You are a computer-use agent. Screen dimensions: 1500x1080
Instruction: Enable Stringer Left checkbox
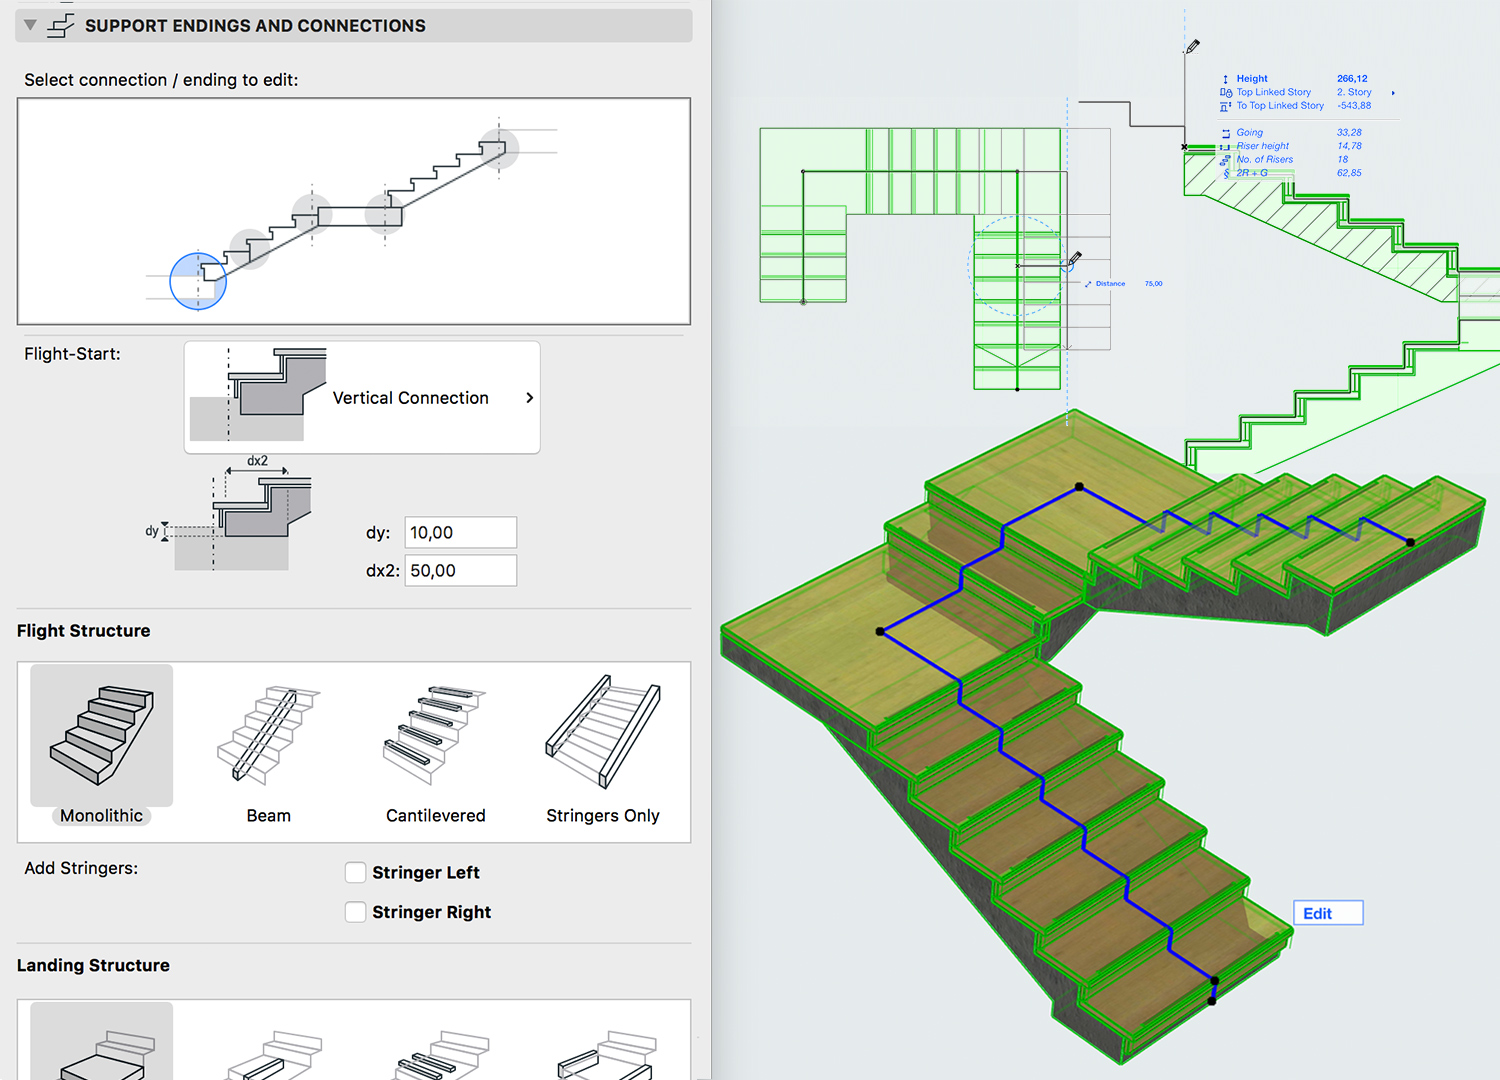point(355,873)
